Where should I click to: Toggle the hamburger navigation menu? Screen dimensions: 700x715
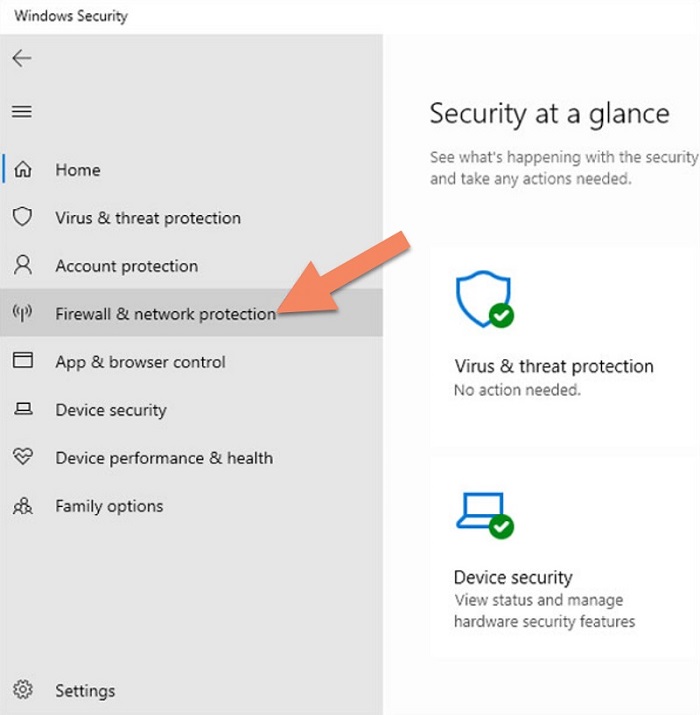pyautogui.click(x=21, y=112)
